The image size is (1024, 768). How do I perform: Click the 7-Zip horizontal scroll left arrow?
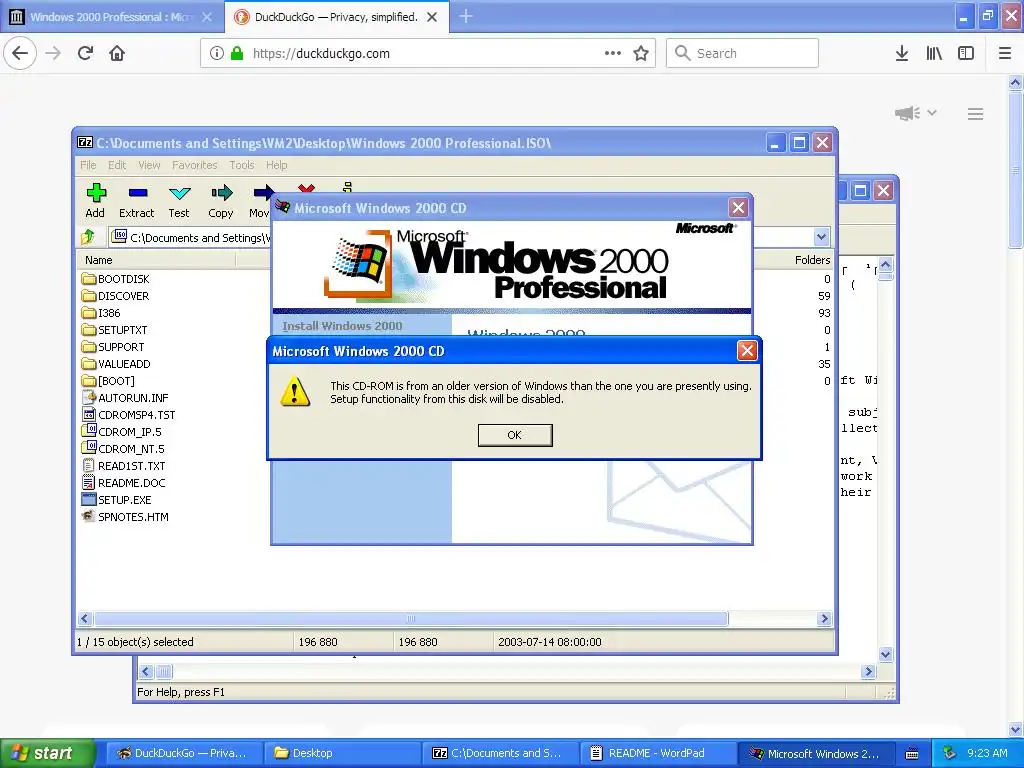point(85,618)
